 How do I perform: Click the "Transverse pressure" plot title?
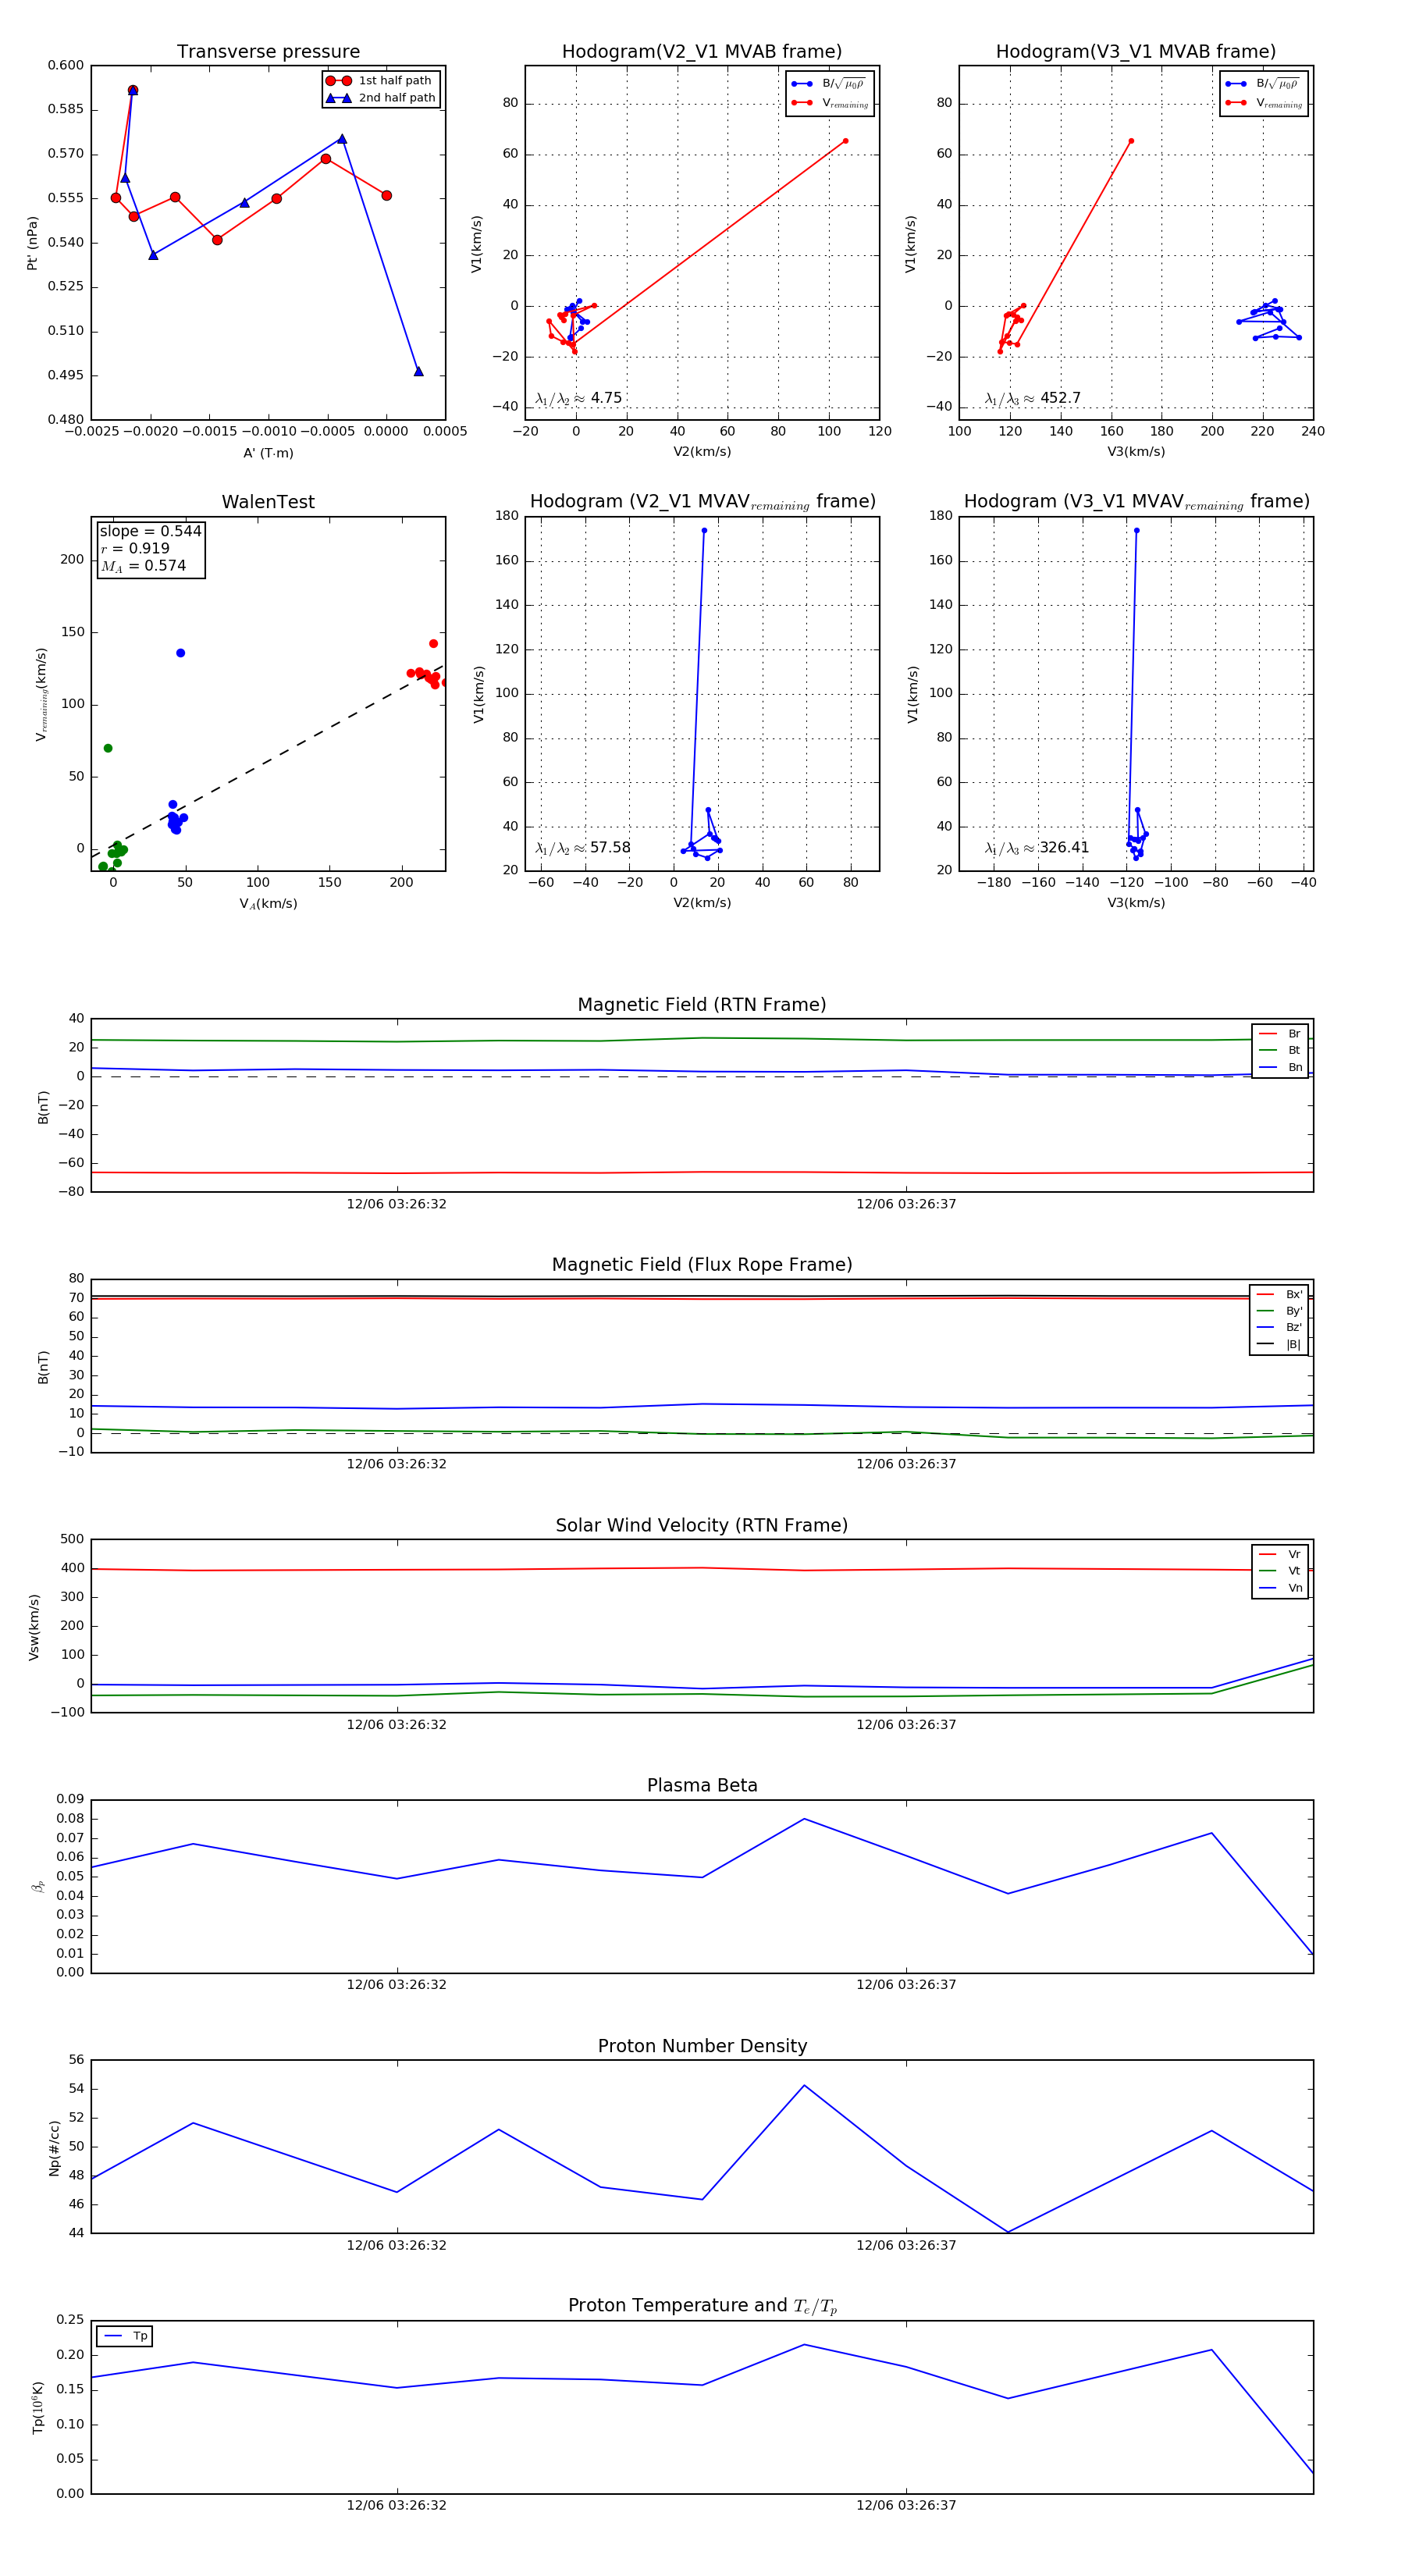coord(268,52)
